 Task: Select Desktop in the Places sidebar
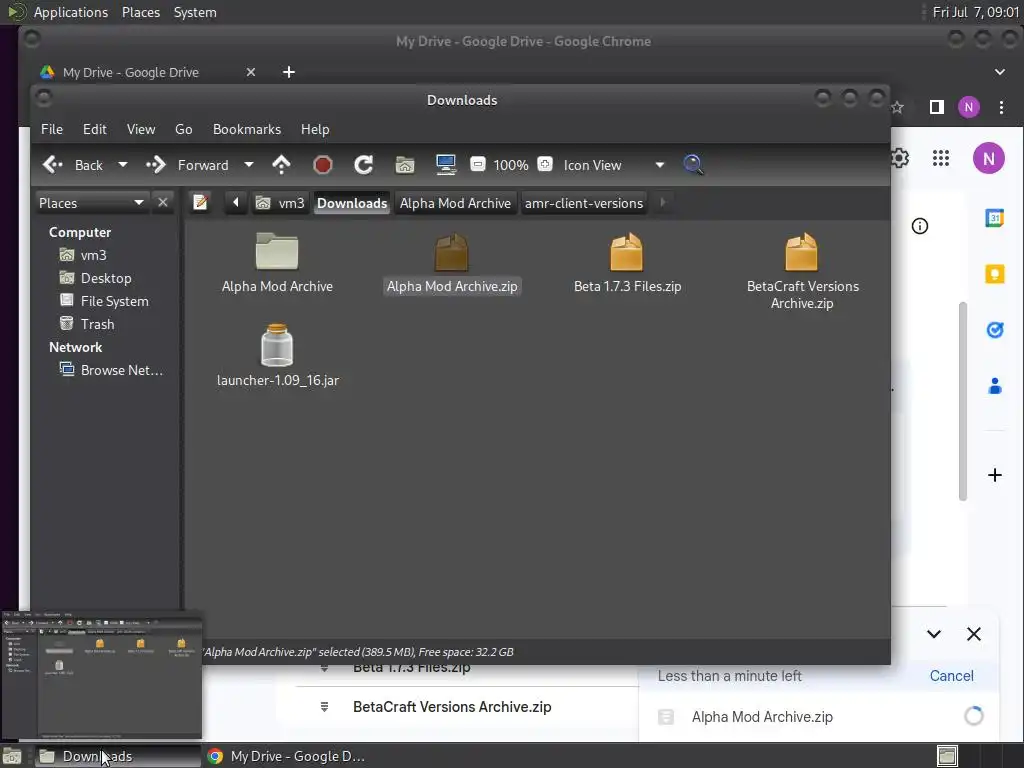(95, 278)
